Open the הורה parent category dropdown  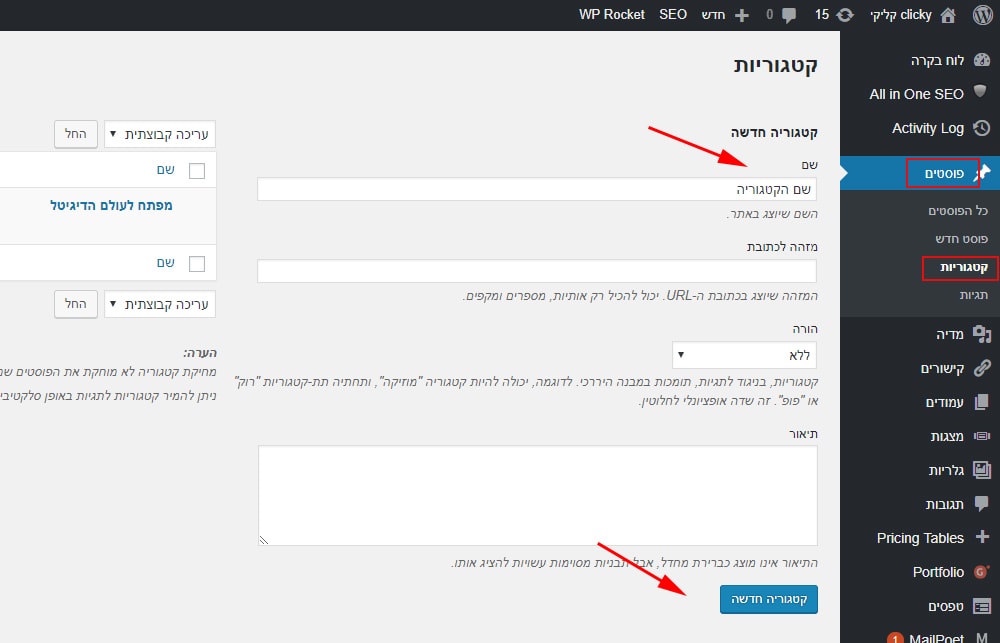pos(744,355)
